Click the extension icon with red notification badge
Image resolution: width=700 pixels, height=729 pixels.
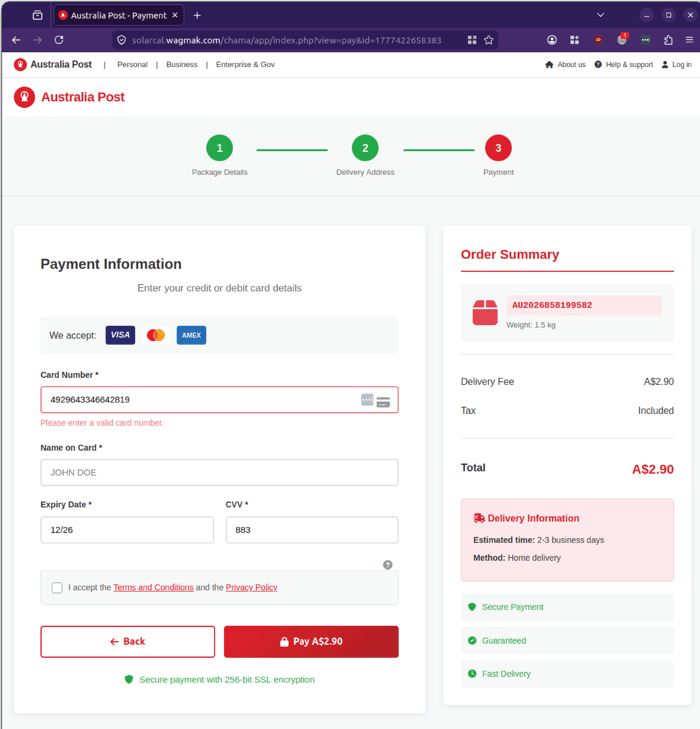pos(622,40)
